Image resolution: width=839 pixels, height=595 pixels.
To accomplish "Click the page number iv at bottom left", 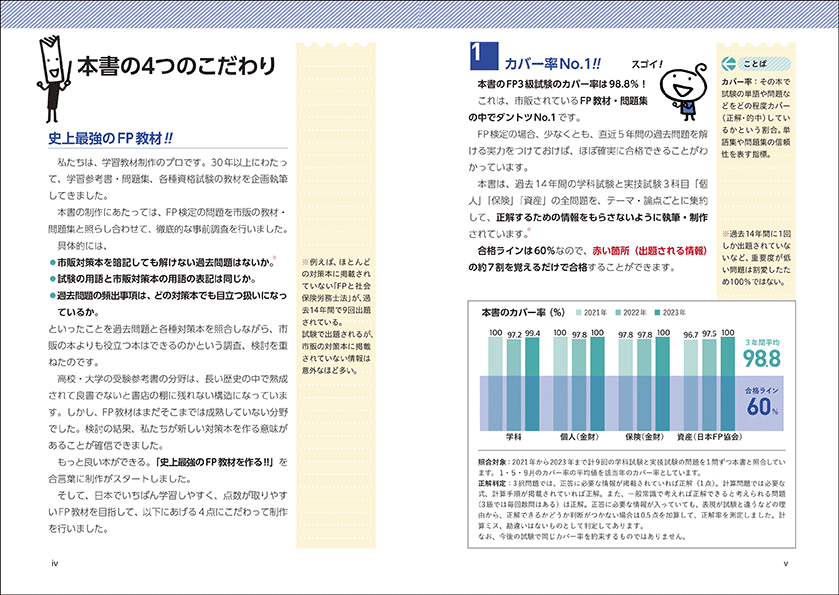I will click(54, 563).
